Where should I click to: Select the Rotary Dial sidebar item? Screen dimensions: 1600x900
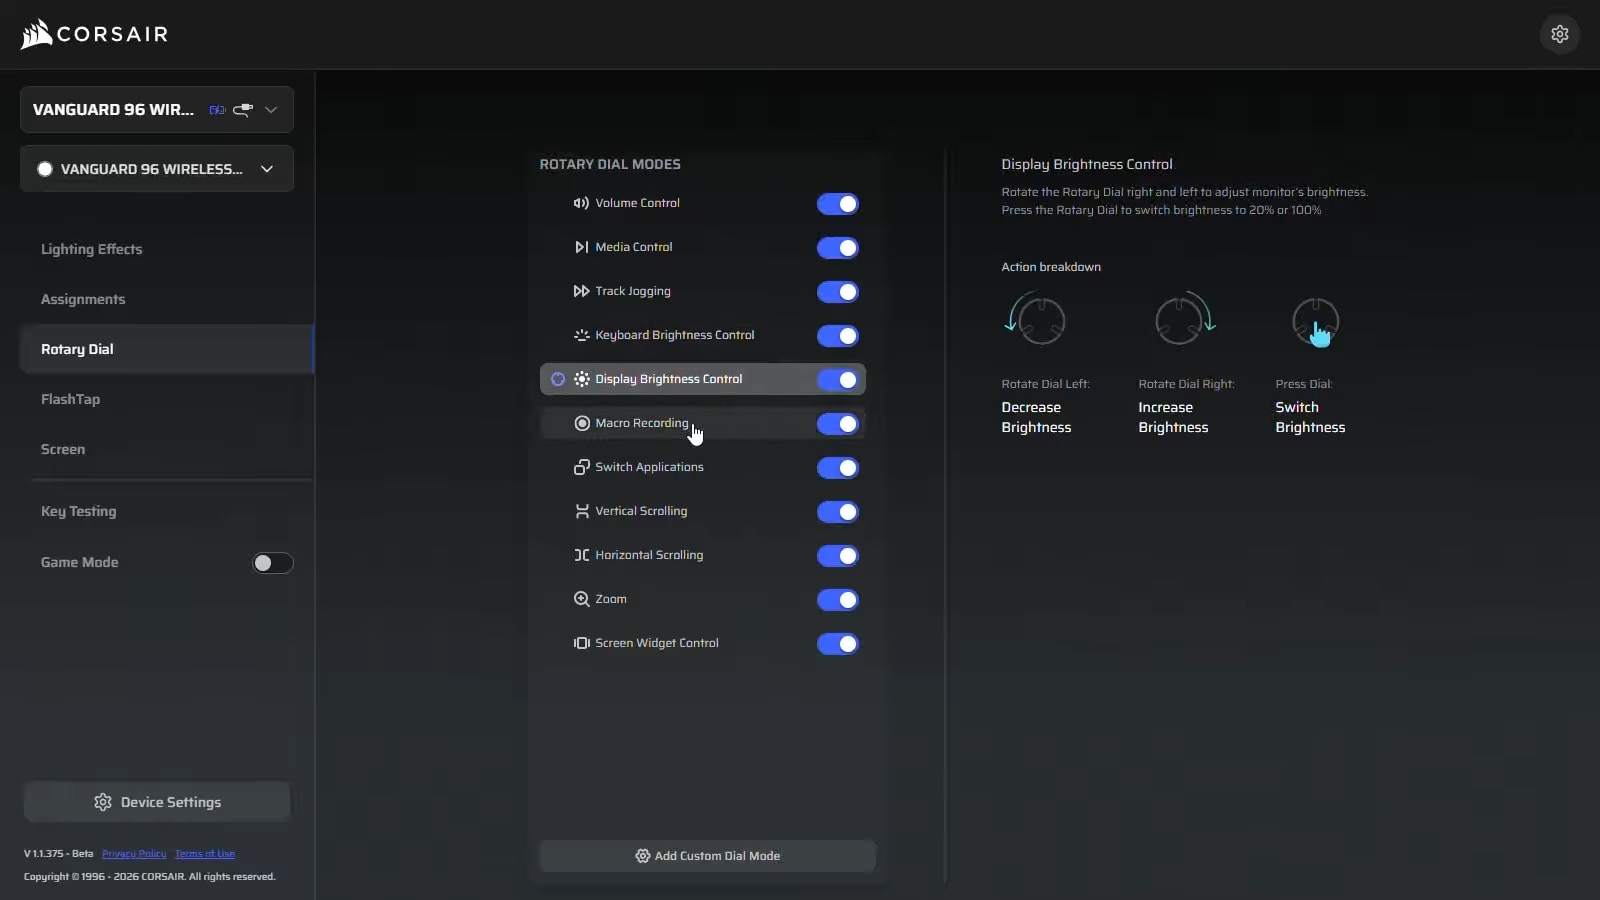[x=167, y=349]
